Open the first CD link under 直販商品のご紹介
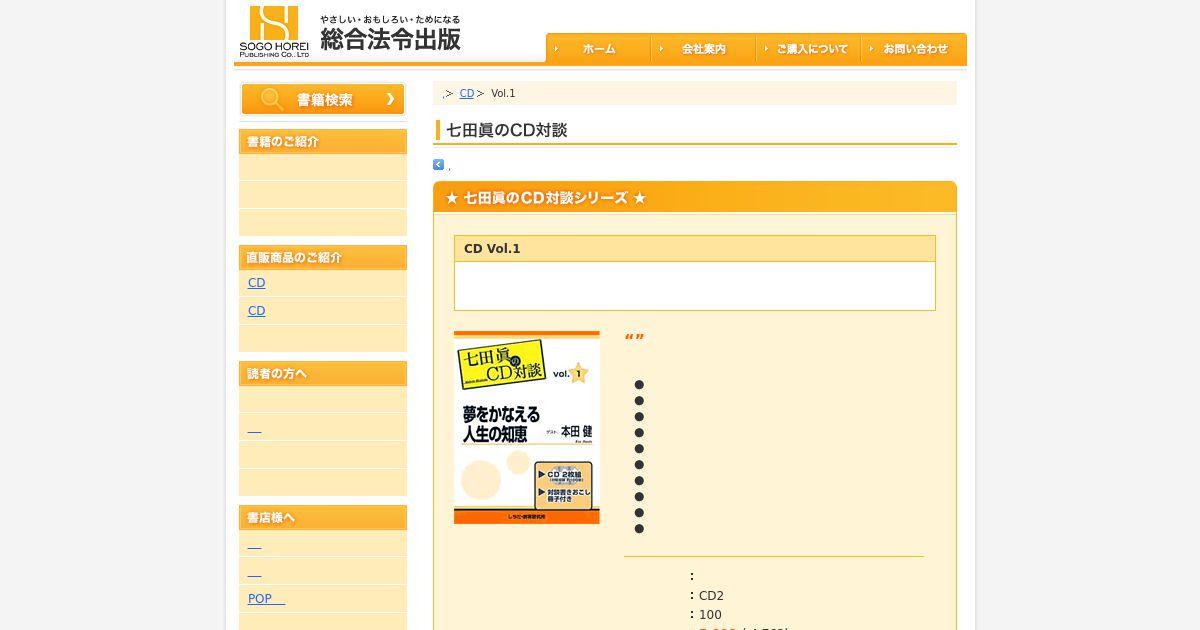The image size is (1200, 630). click(x=256, y=283)
